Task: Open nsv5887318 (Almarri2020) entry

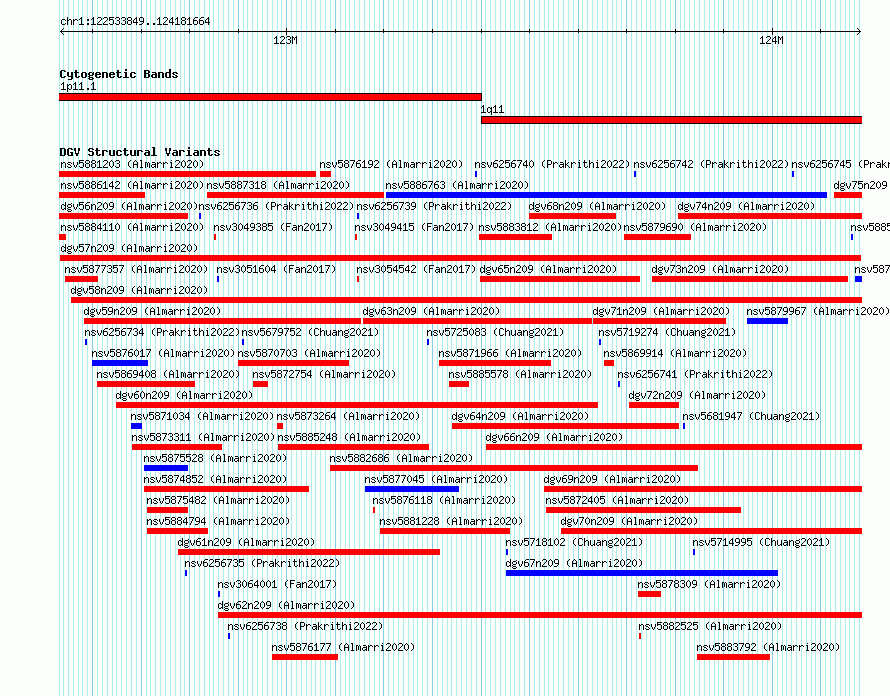Action: click(278, 185)
